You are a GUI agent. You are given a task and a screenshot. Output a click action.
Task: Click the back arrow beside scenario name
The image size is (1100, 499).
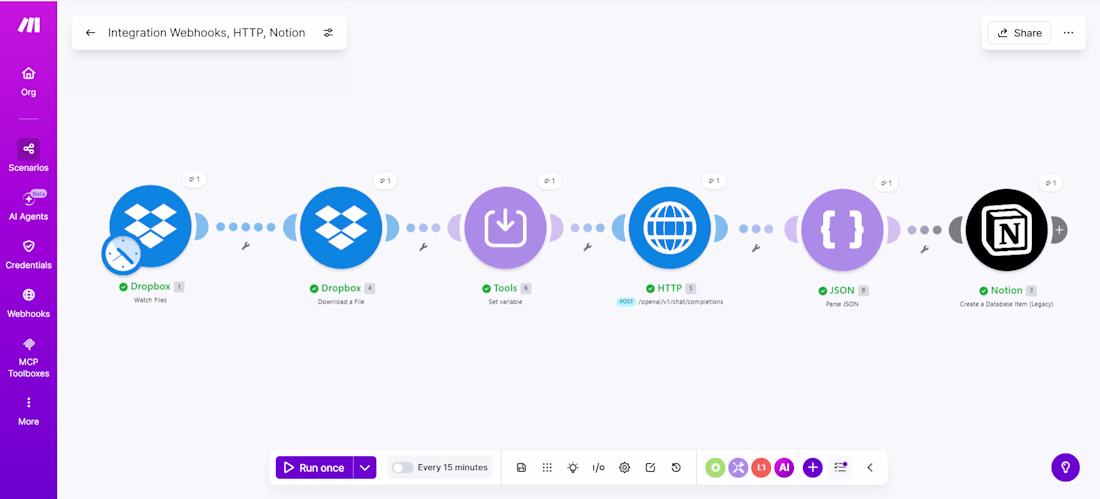pos(90,32)
